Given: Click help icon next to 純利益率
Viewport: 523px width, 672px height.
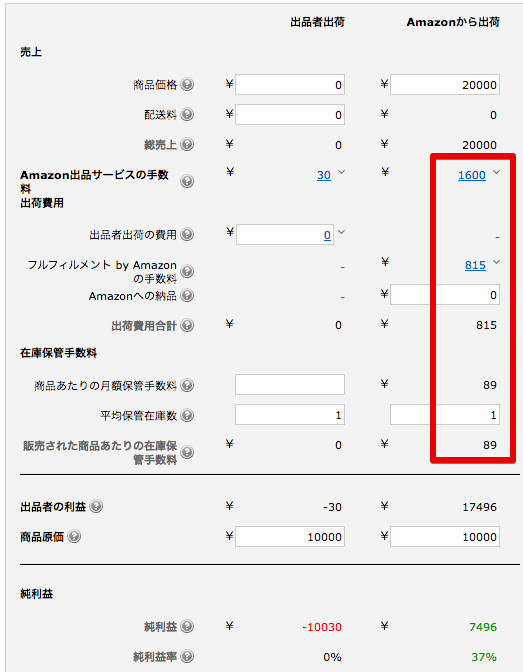Looking at the screenshot, I should pyautogui.click(x=187, y=656).
